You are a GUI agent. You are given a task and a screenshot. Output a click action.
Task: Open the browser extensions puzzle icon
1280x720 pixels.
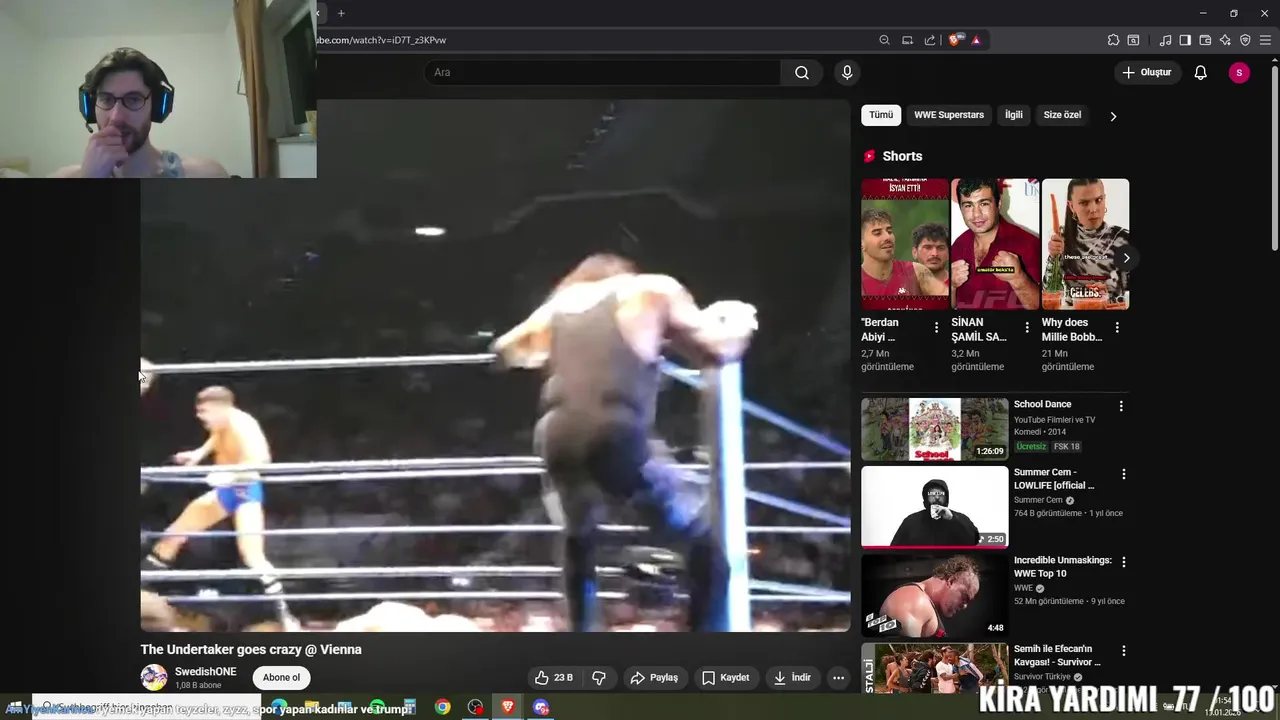coord(1113,40)
